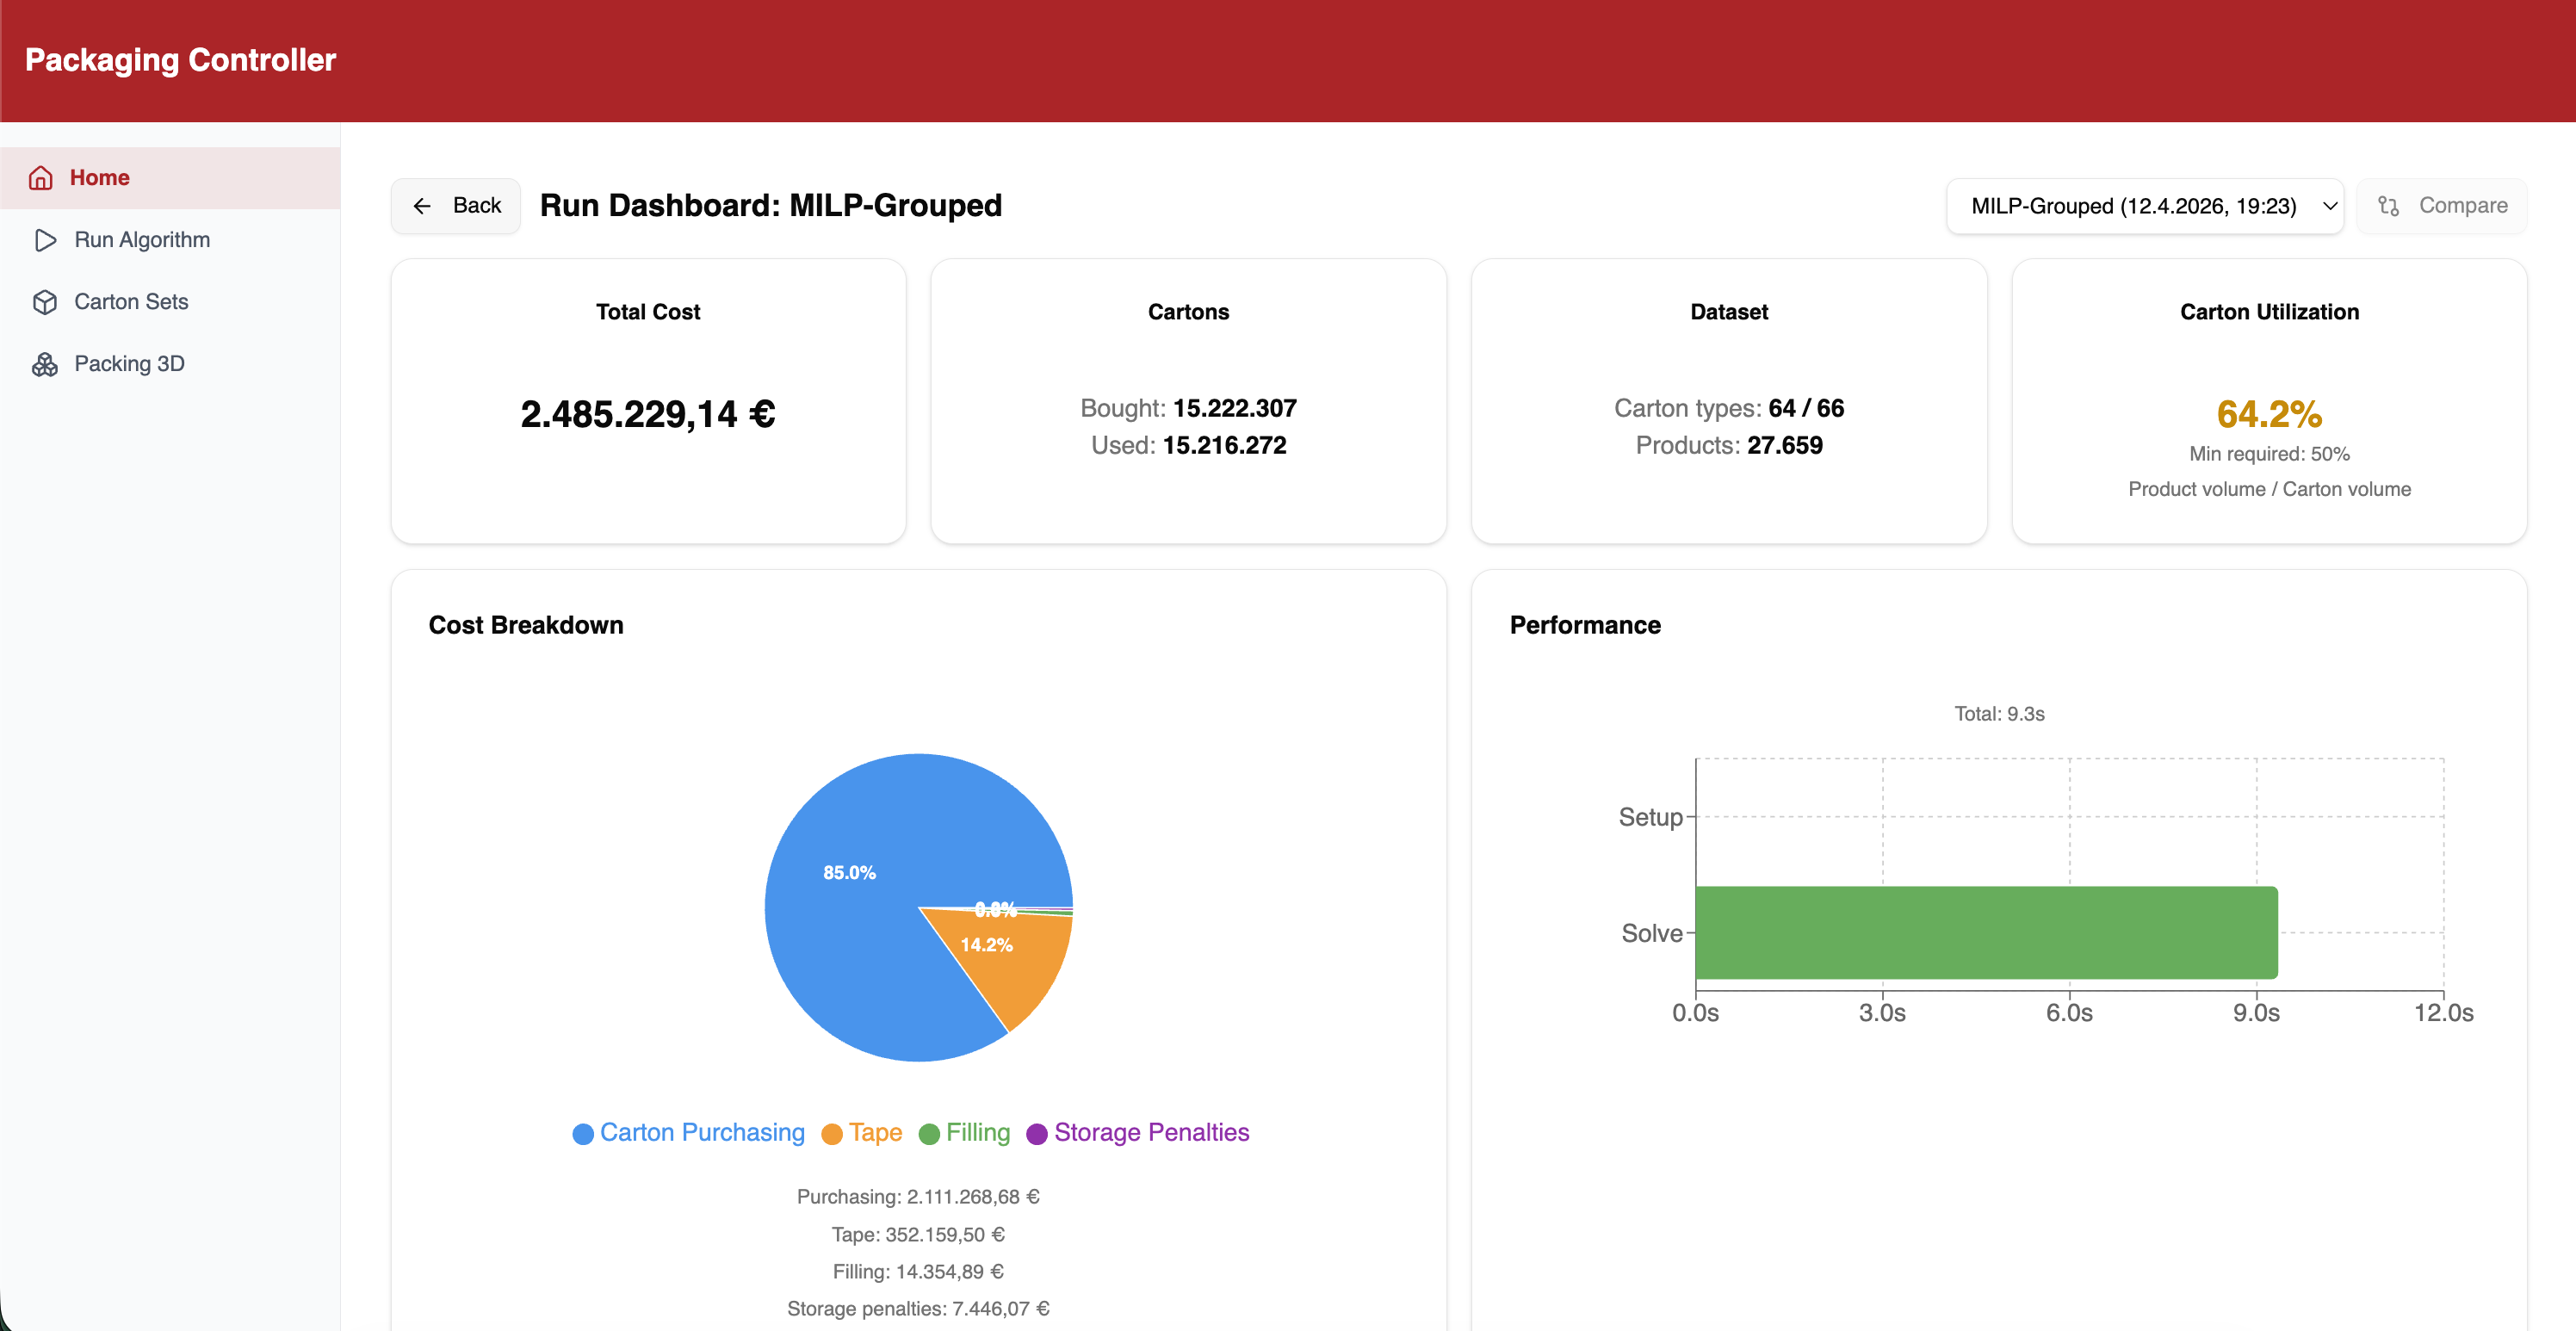The image size is (2576, 1331).
Task: Toggle the Tape legend dot
Action: click(832, 1134)
